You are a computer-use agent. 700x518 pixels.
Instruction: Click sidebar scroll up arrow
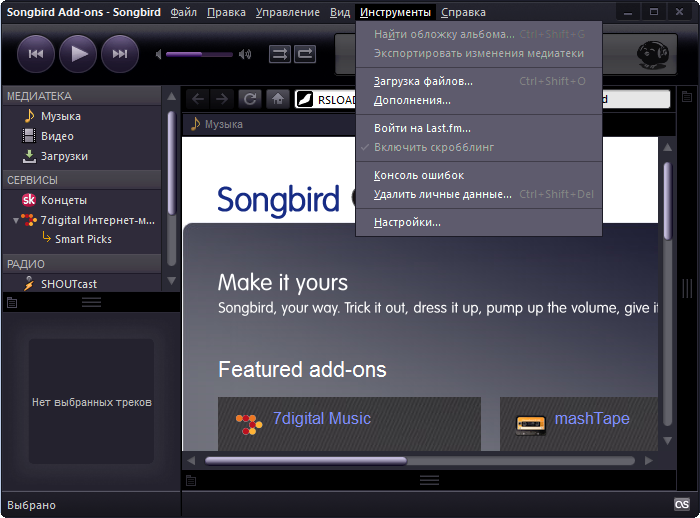coord(171,96)
